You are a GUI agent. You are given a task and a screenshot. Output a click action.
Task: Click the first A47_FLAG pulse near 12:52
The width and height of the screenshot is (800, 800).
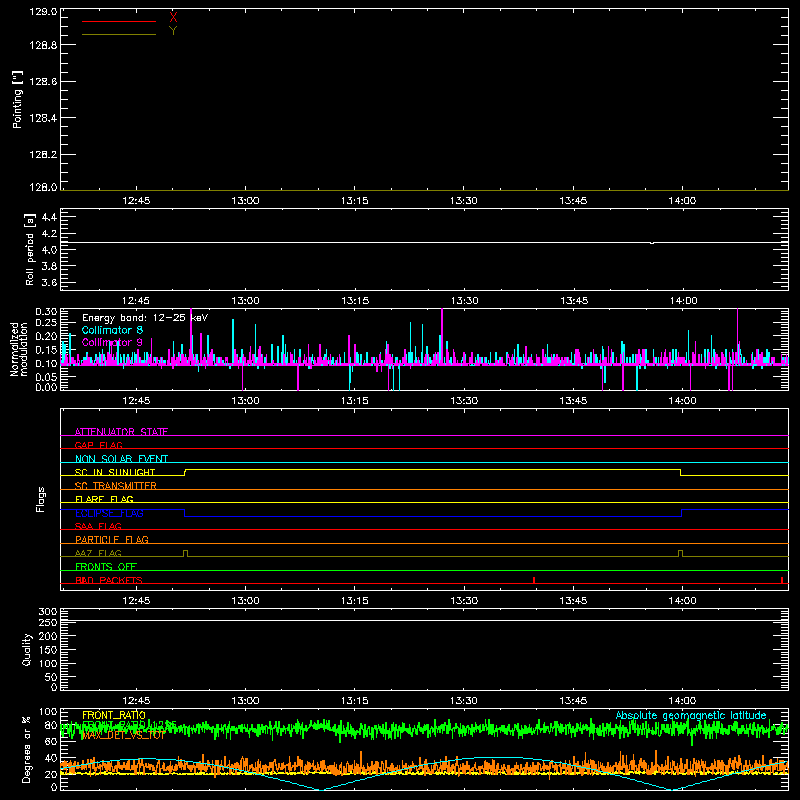tap(185, 554)
